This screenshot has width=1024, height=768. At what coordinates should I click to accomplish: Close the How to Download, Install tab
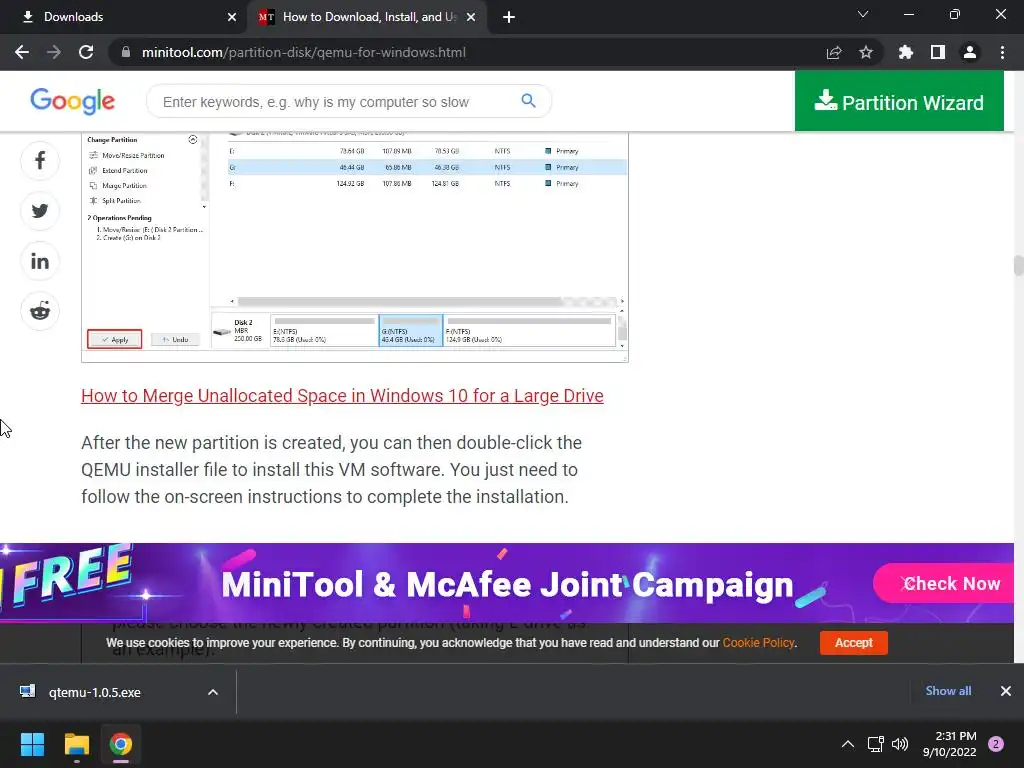471,17
